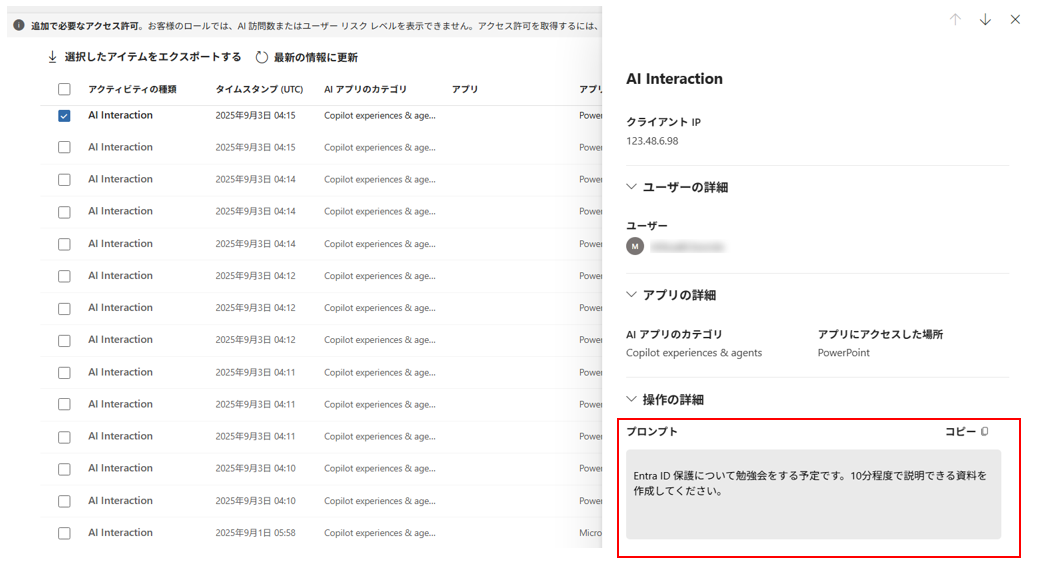
Task: Collapse the 操作の詳細 section
Action: tap(632, 399)
